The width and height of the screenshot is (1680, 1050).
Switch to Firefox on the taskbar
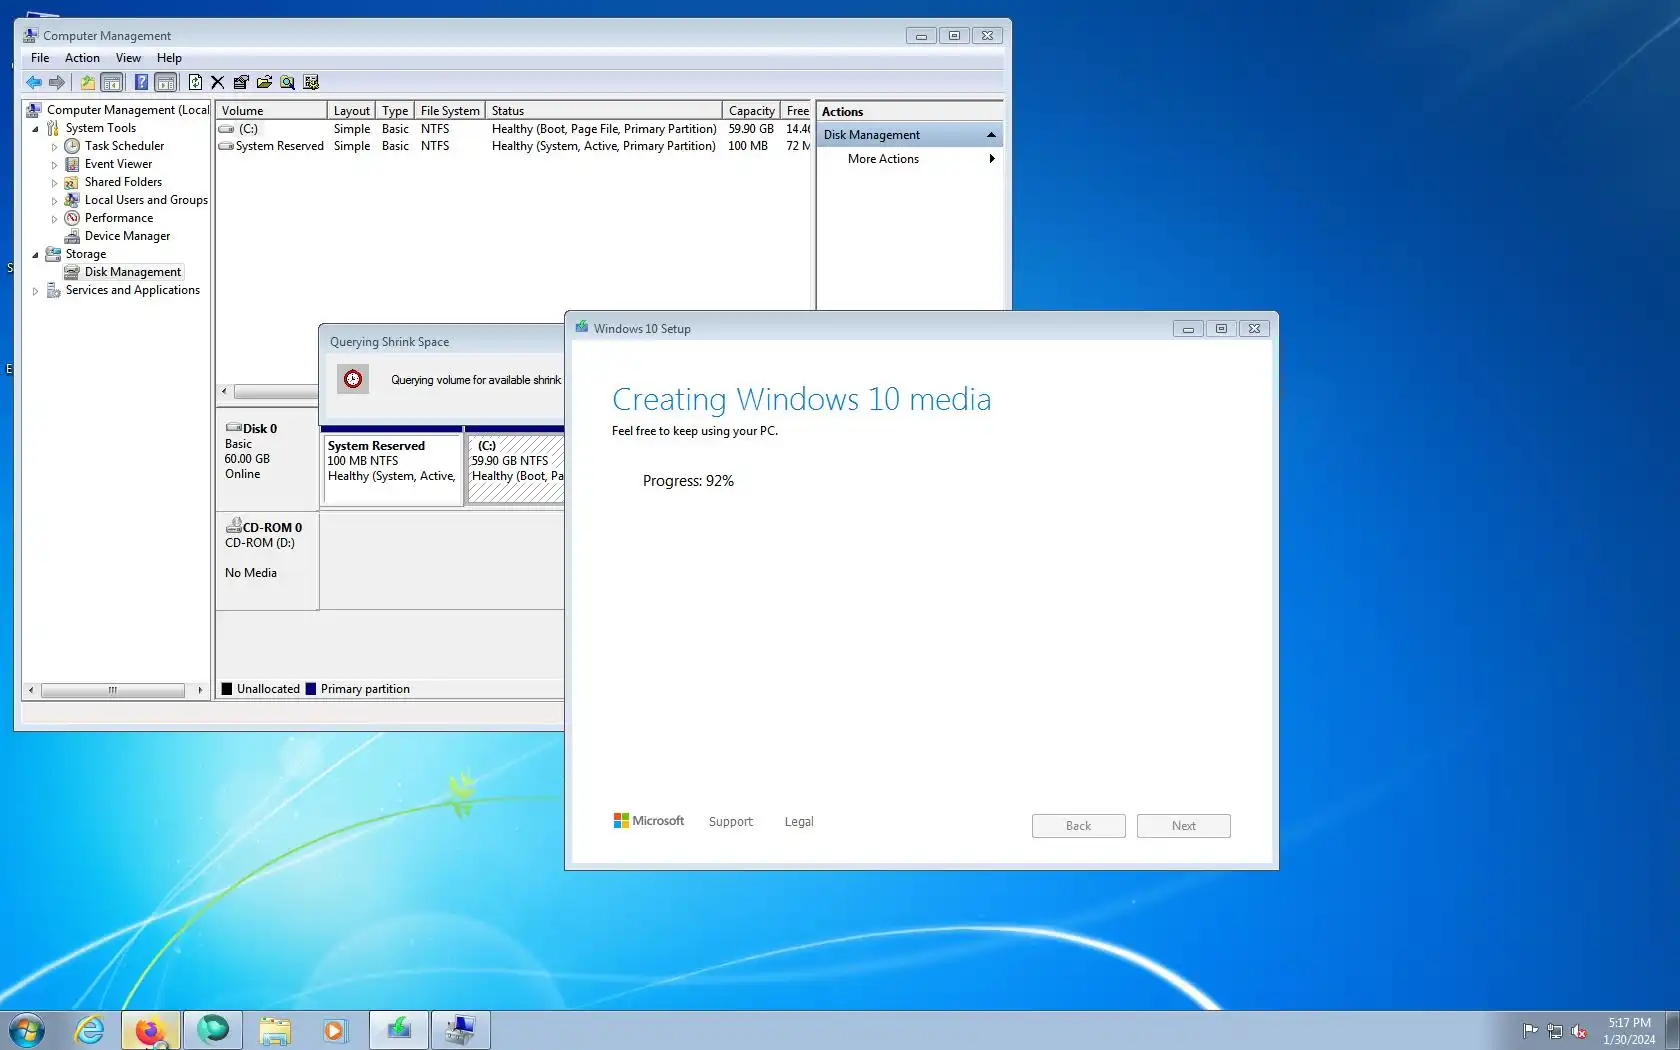(151, 1030)
